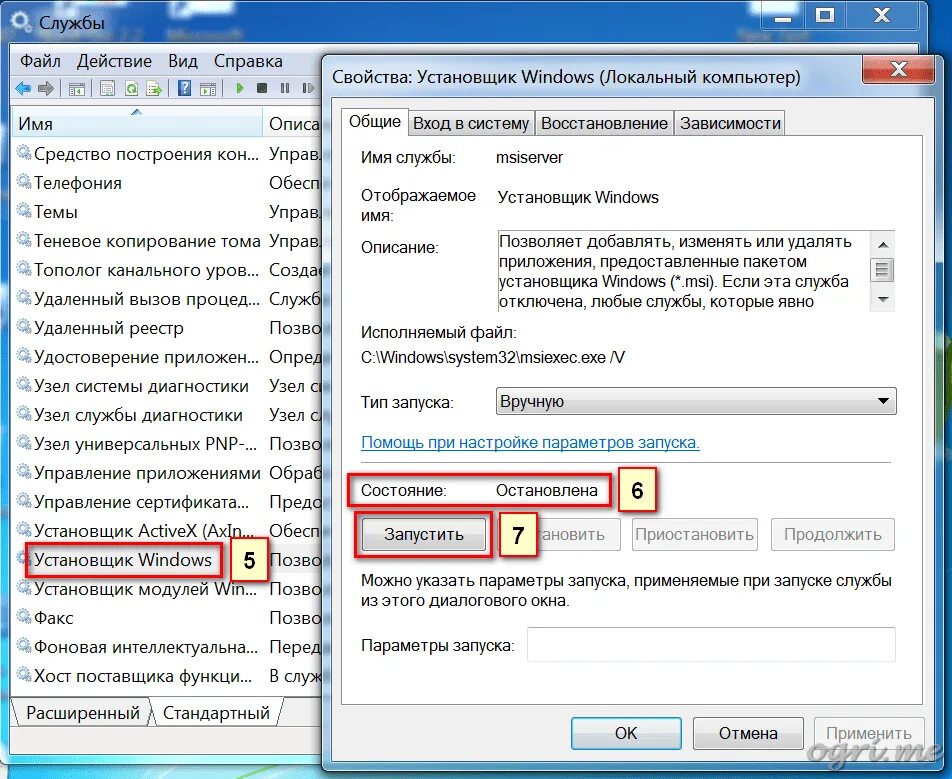This screenshot has width=952, height=779.
Task: Click the green Refresh toolbar icon
Action: coord(131,89)
